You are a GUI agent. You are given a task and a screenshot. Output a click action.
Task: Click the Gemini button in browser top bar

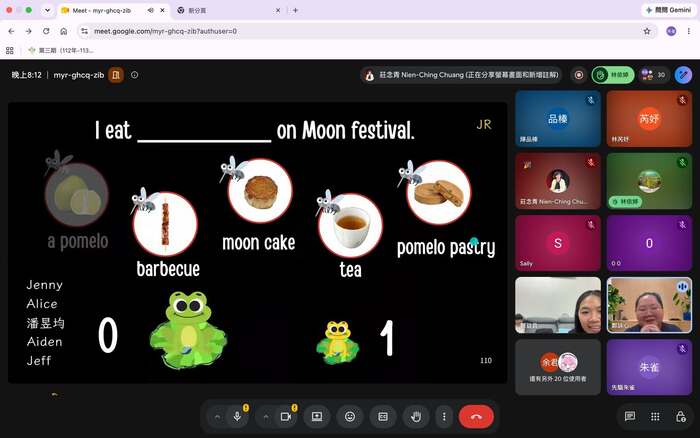point(668,10)
